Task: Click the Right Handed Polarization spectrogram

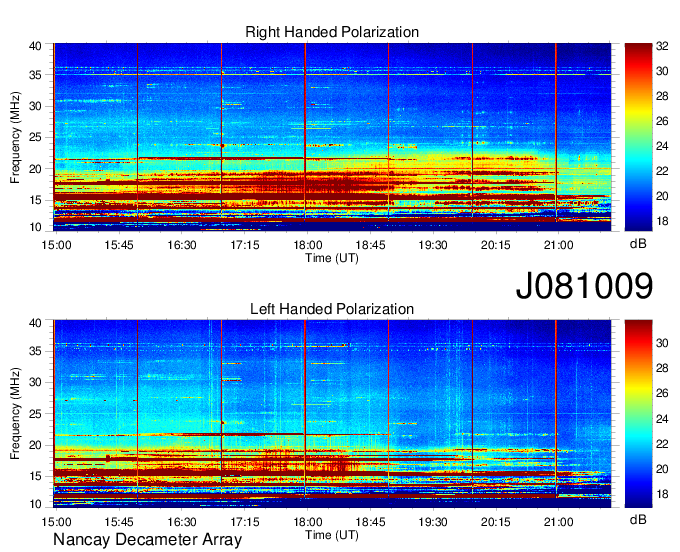Action: tap(332, 137)
